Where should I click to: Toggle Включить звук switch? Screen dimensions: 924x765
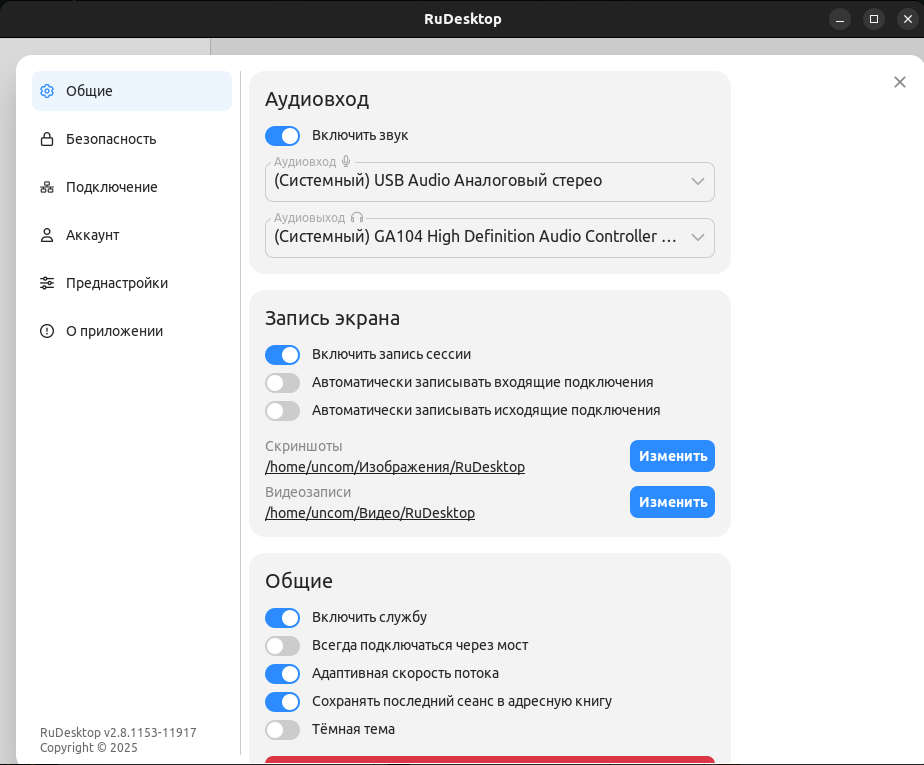pos(282,136)
